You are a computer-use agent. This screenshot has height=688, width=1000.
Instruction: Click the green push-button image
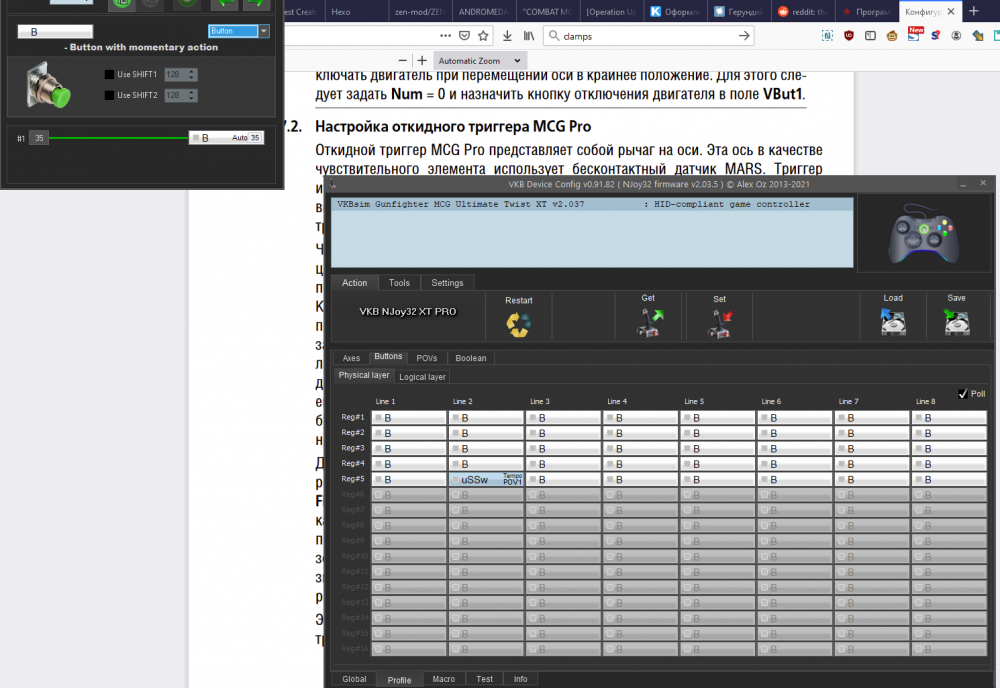click(x=48, y=85)
